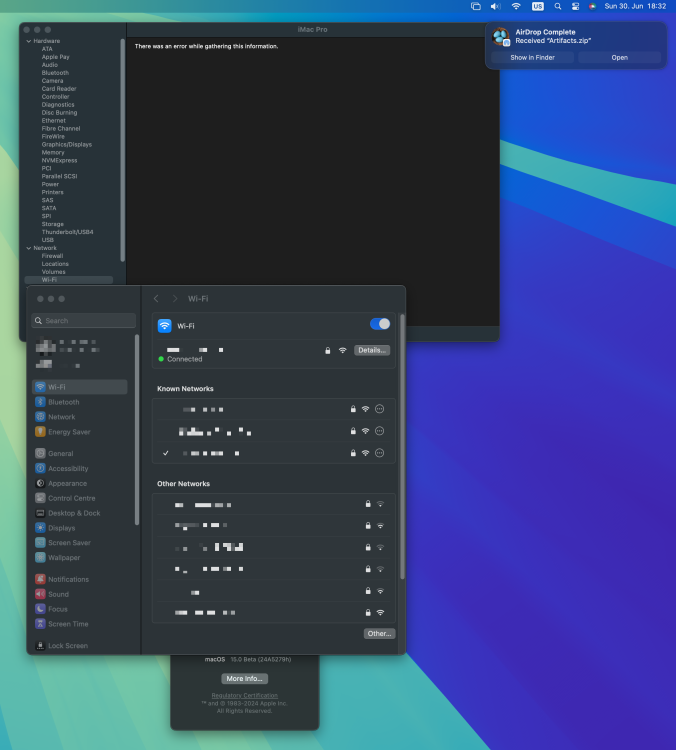The height and width of the screenshot is (750, 676).
Task: Click the Other... network button
Action: coord(379,633)
